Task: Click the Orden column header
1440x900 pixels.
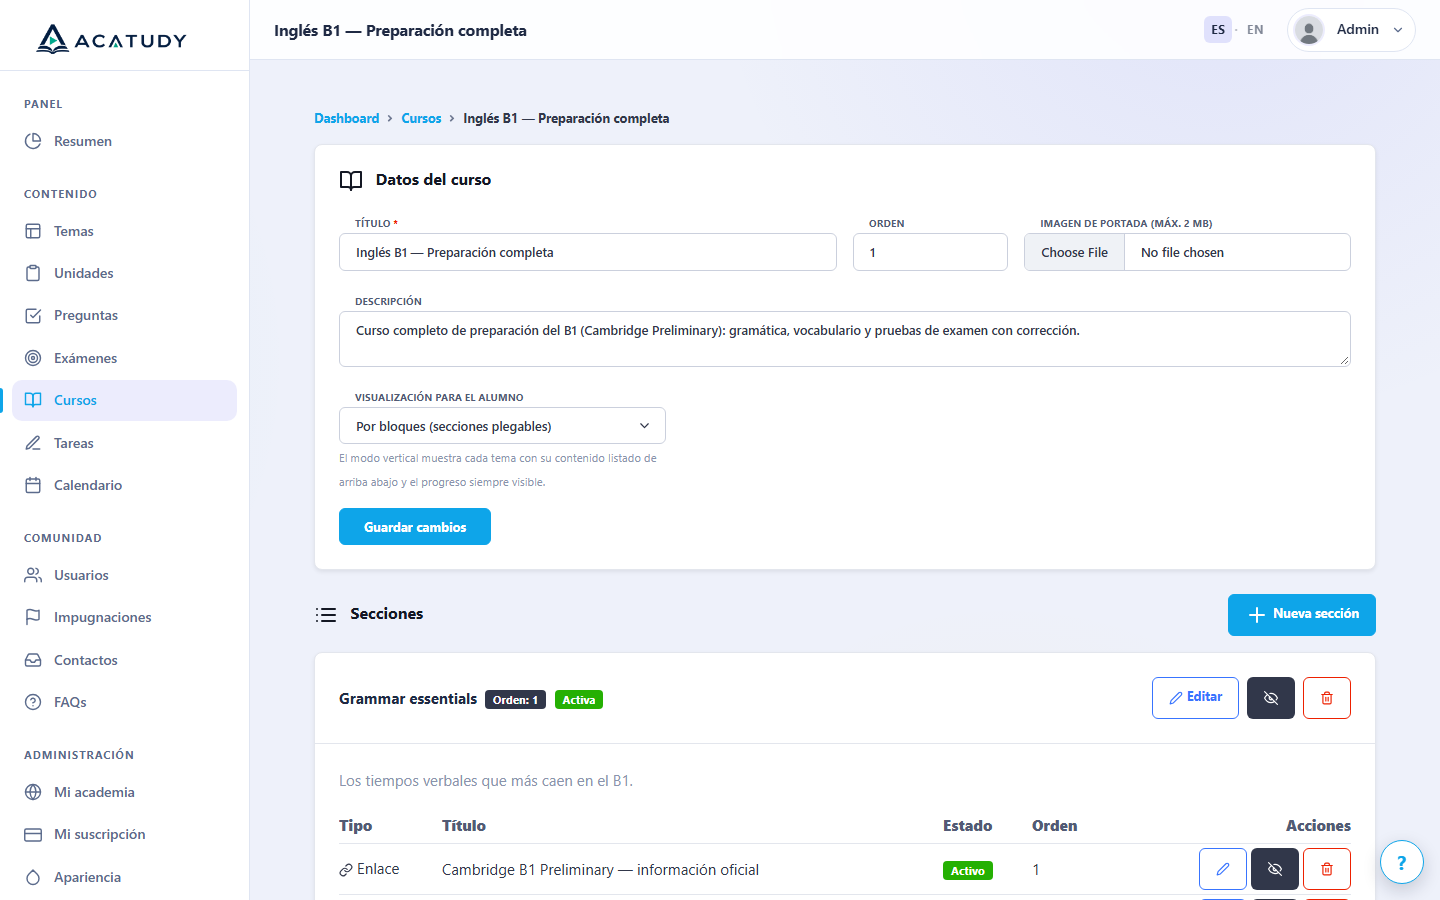Action: (1055, 826)
